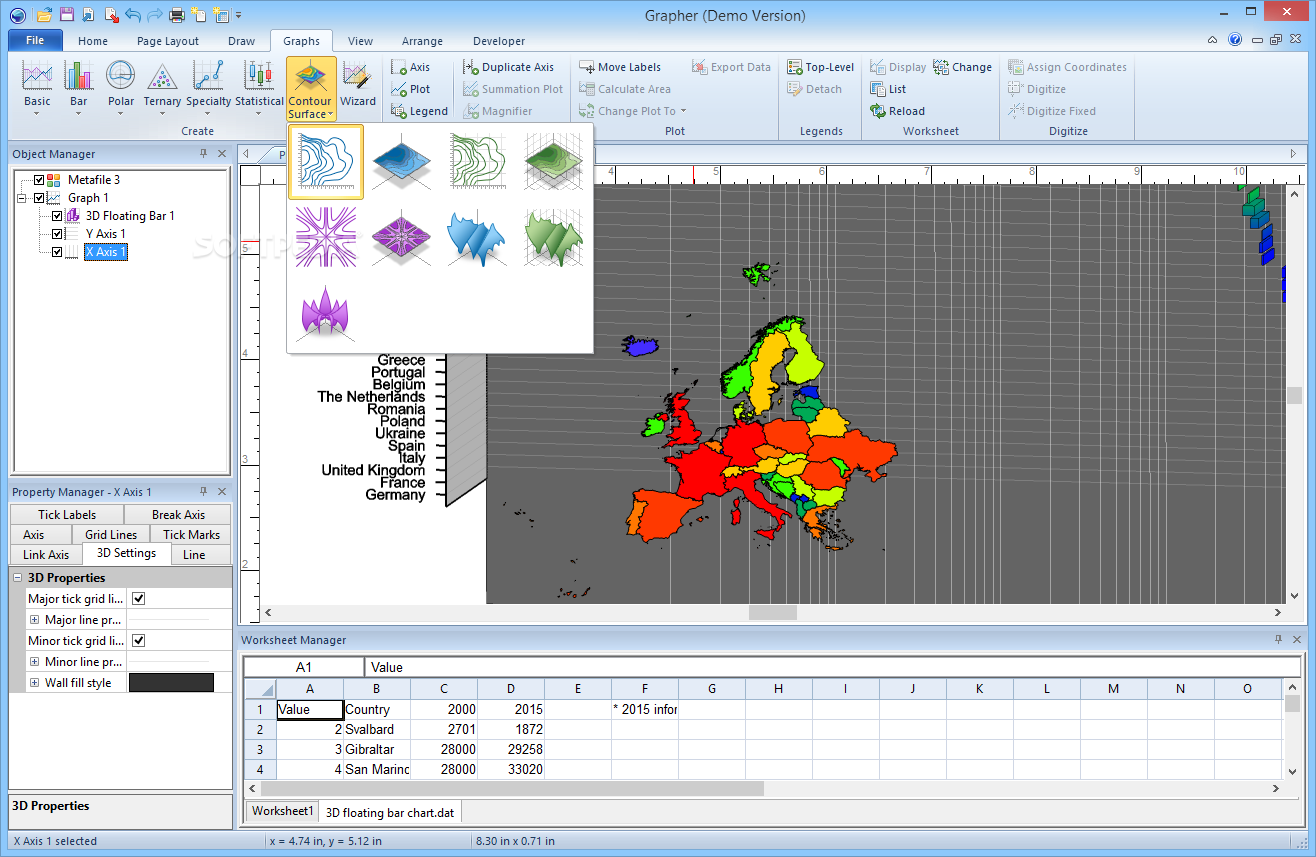Click Change in Worksheet group
The width and height of the screenshot is (1316, 857).
[962, 67]
